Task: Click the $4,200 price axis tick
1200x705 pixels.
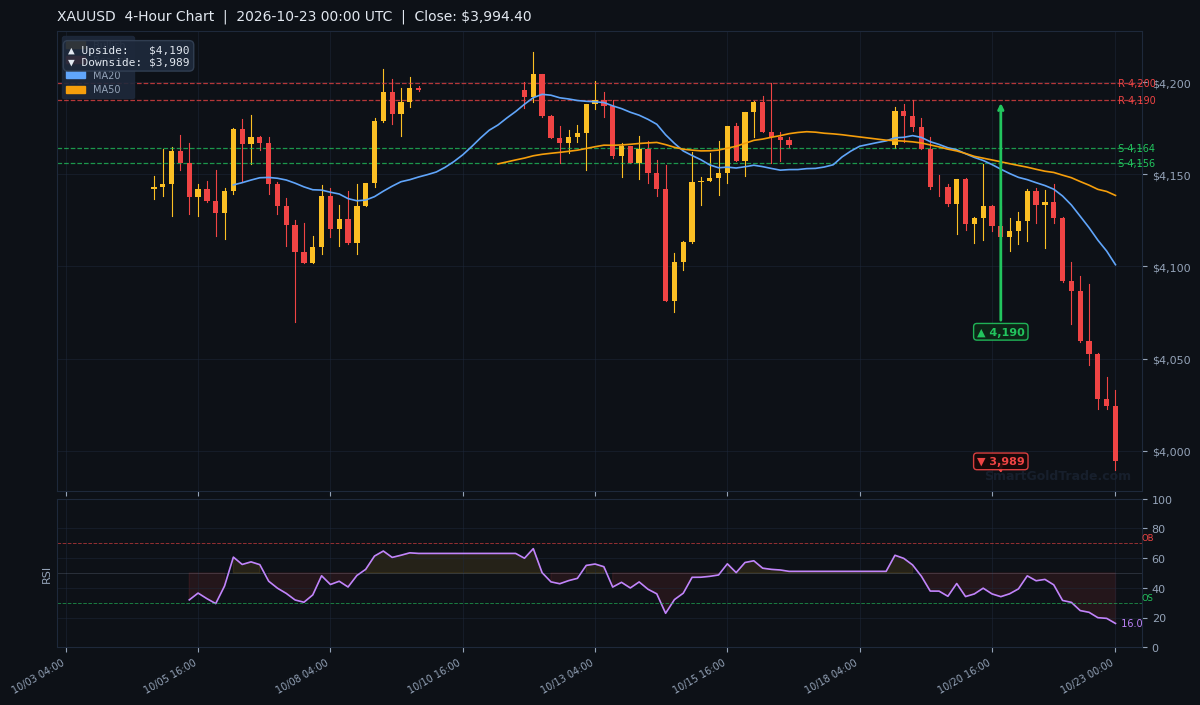Action: pyautogui.click(x=1171, y=84)
